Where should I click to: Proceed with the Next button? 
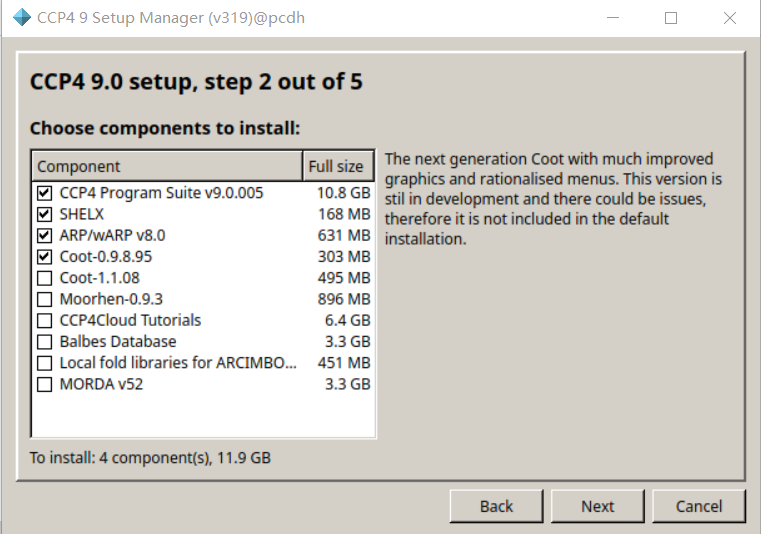click(597, 506)
